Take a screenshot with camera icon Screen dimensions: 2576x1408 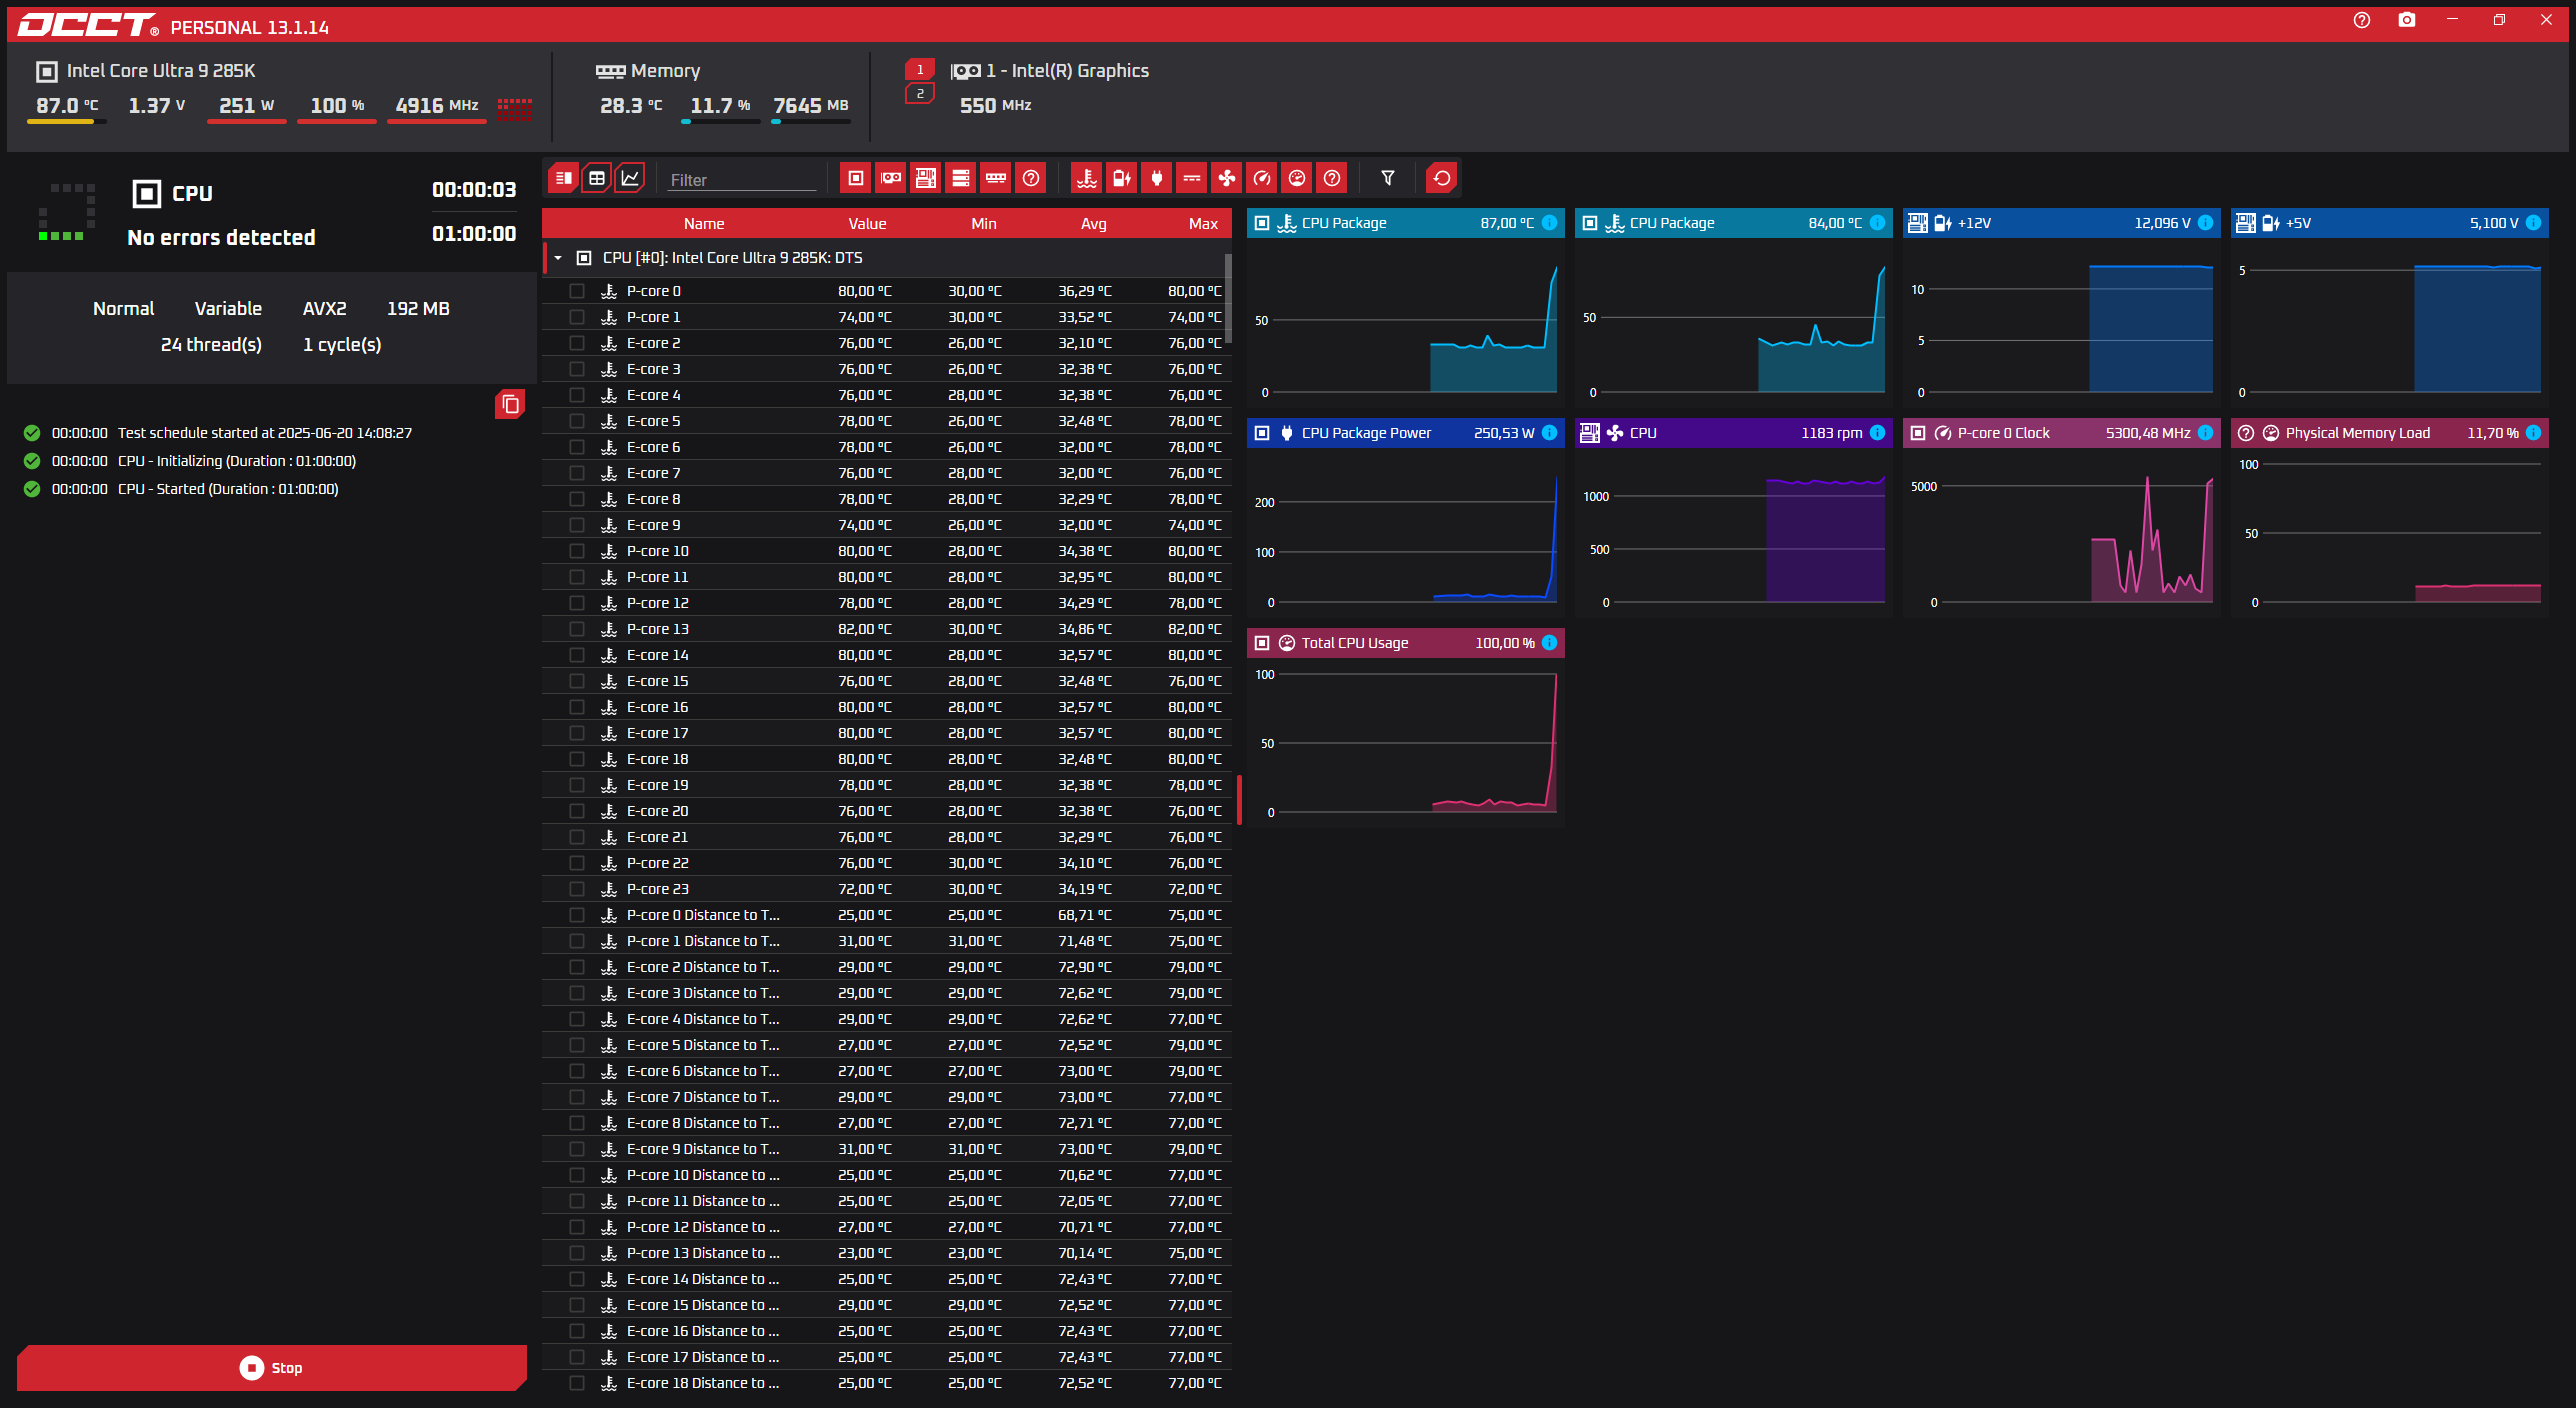tap(2406, 20)
